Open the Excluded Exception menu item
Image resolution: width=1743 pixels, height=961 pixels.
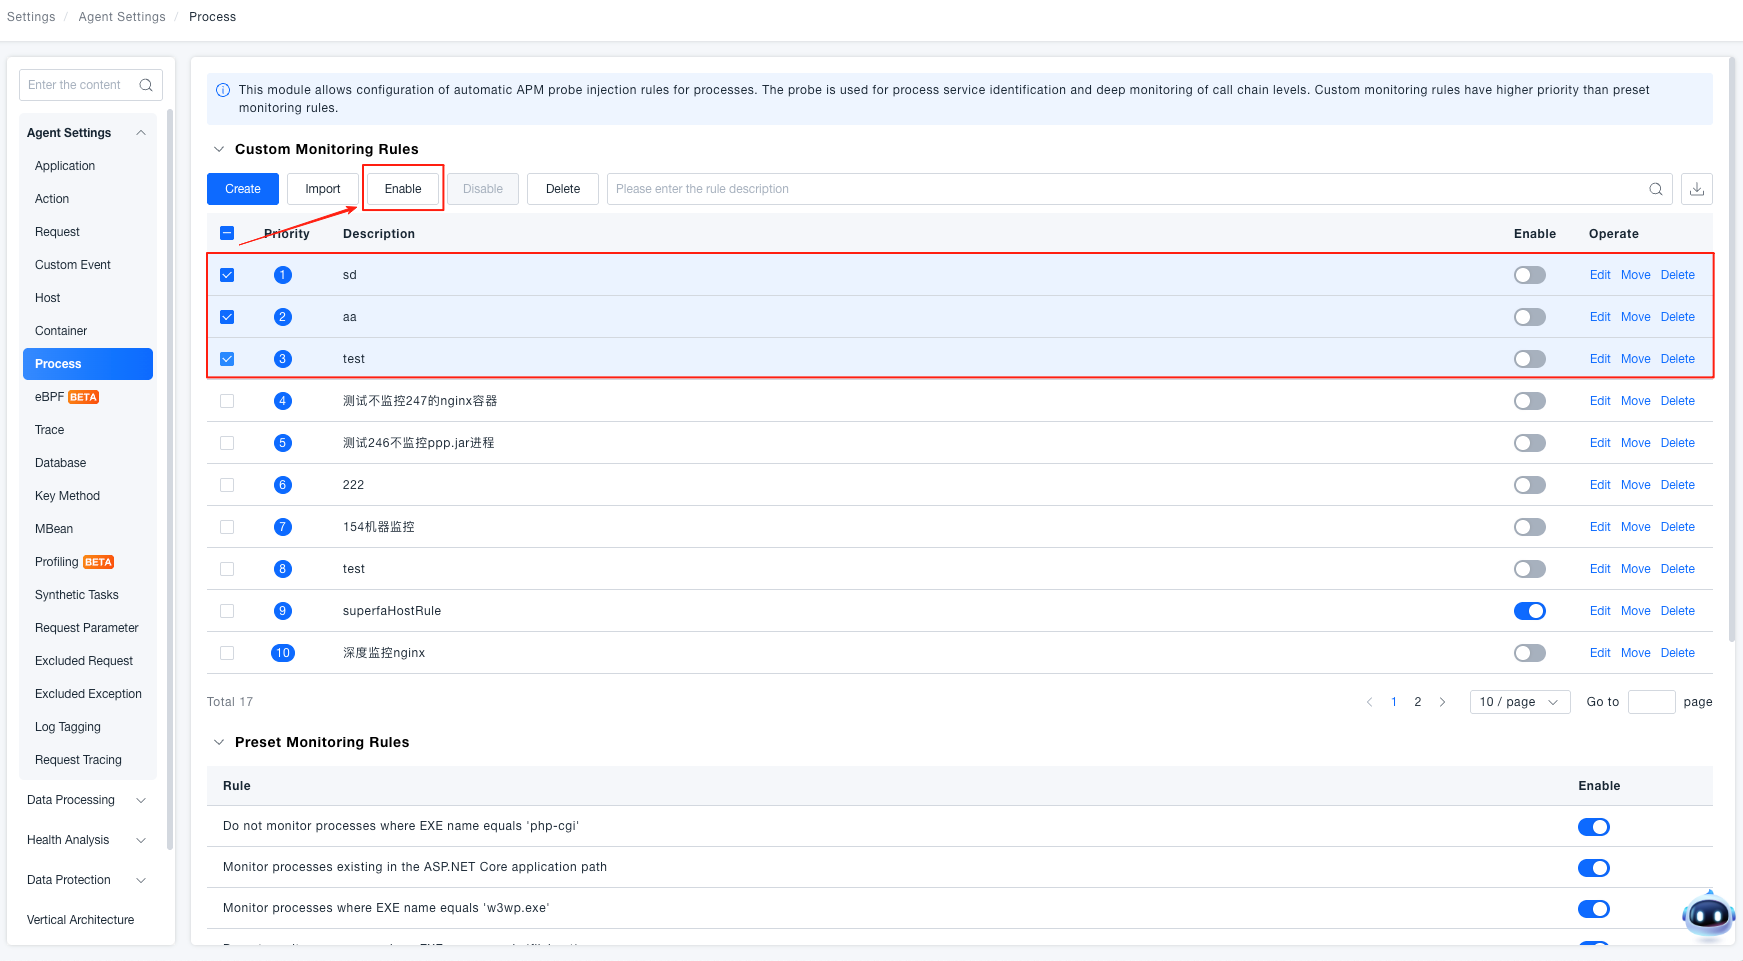88,694
